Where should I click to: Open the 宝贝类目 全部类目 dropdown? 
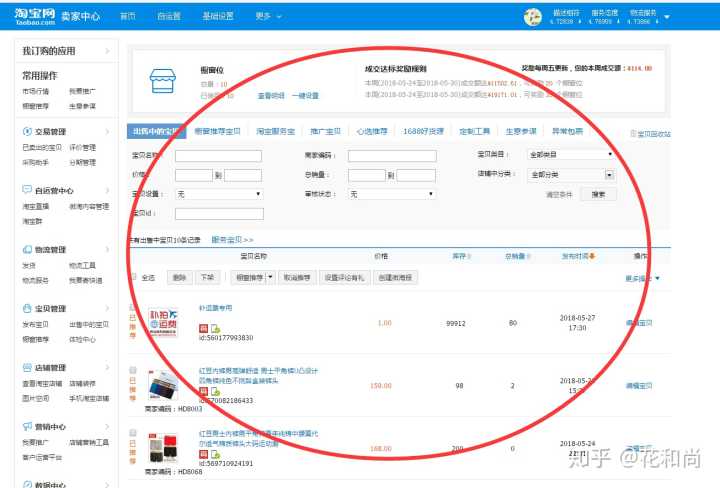coord(571,155)
